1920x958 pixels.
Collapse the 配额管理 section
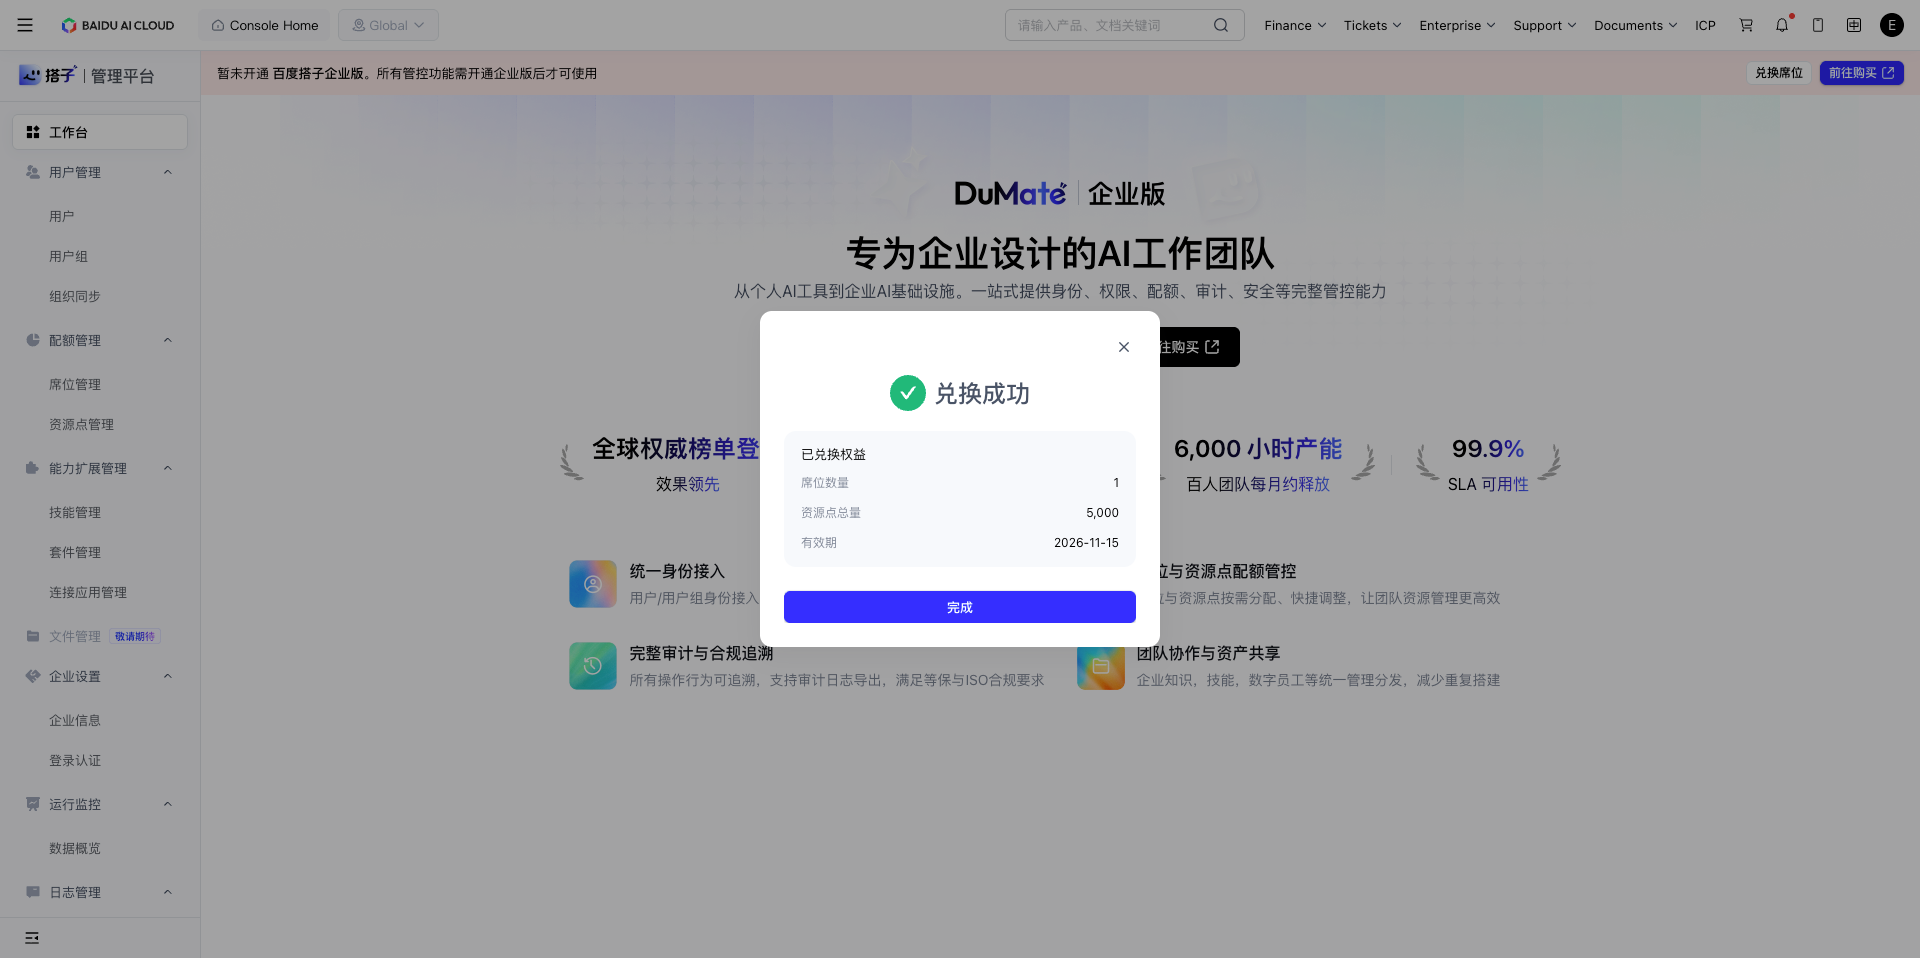click(168, 340)
